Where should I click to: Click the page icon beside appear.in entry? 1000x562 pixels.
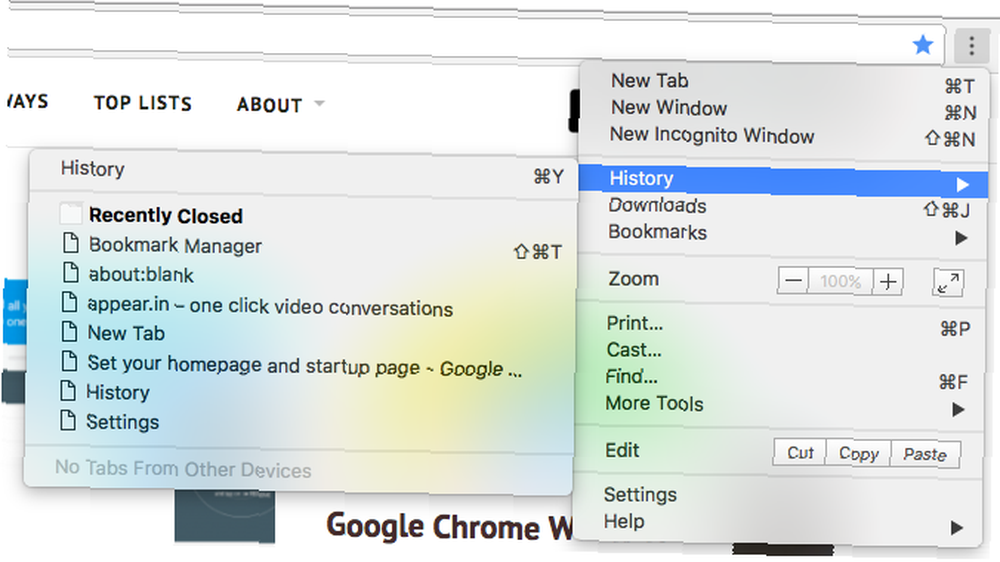point(70,302)
